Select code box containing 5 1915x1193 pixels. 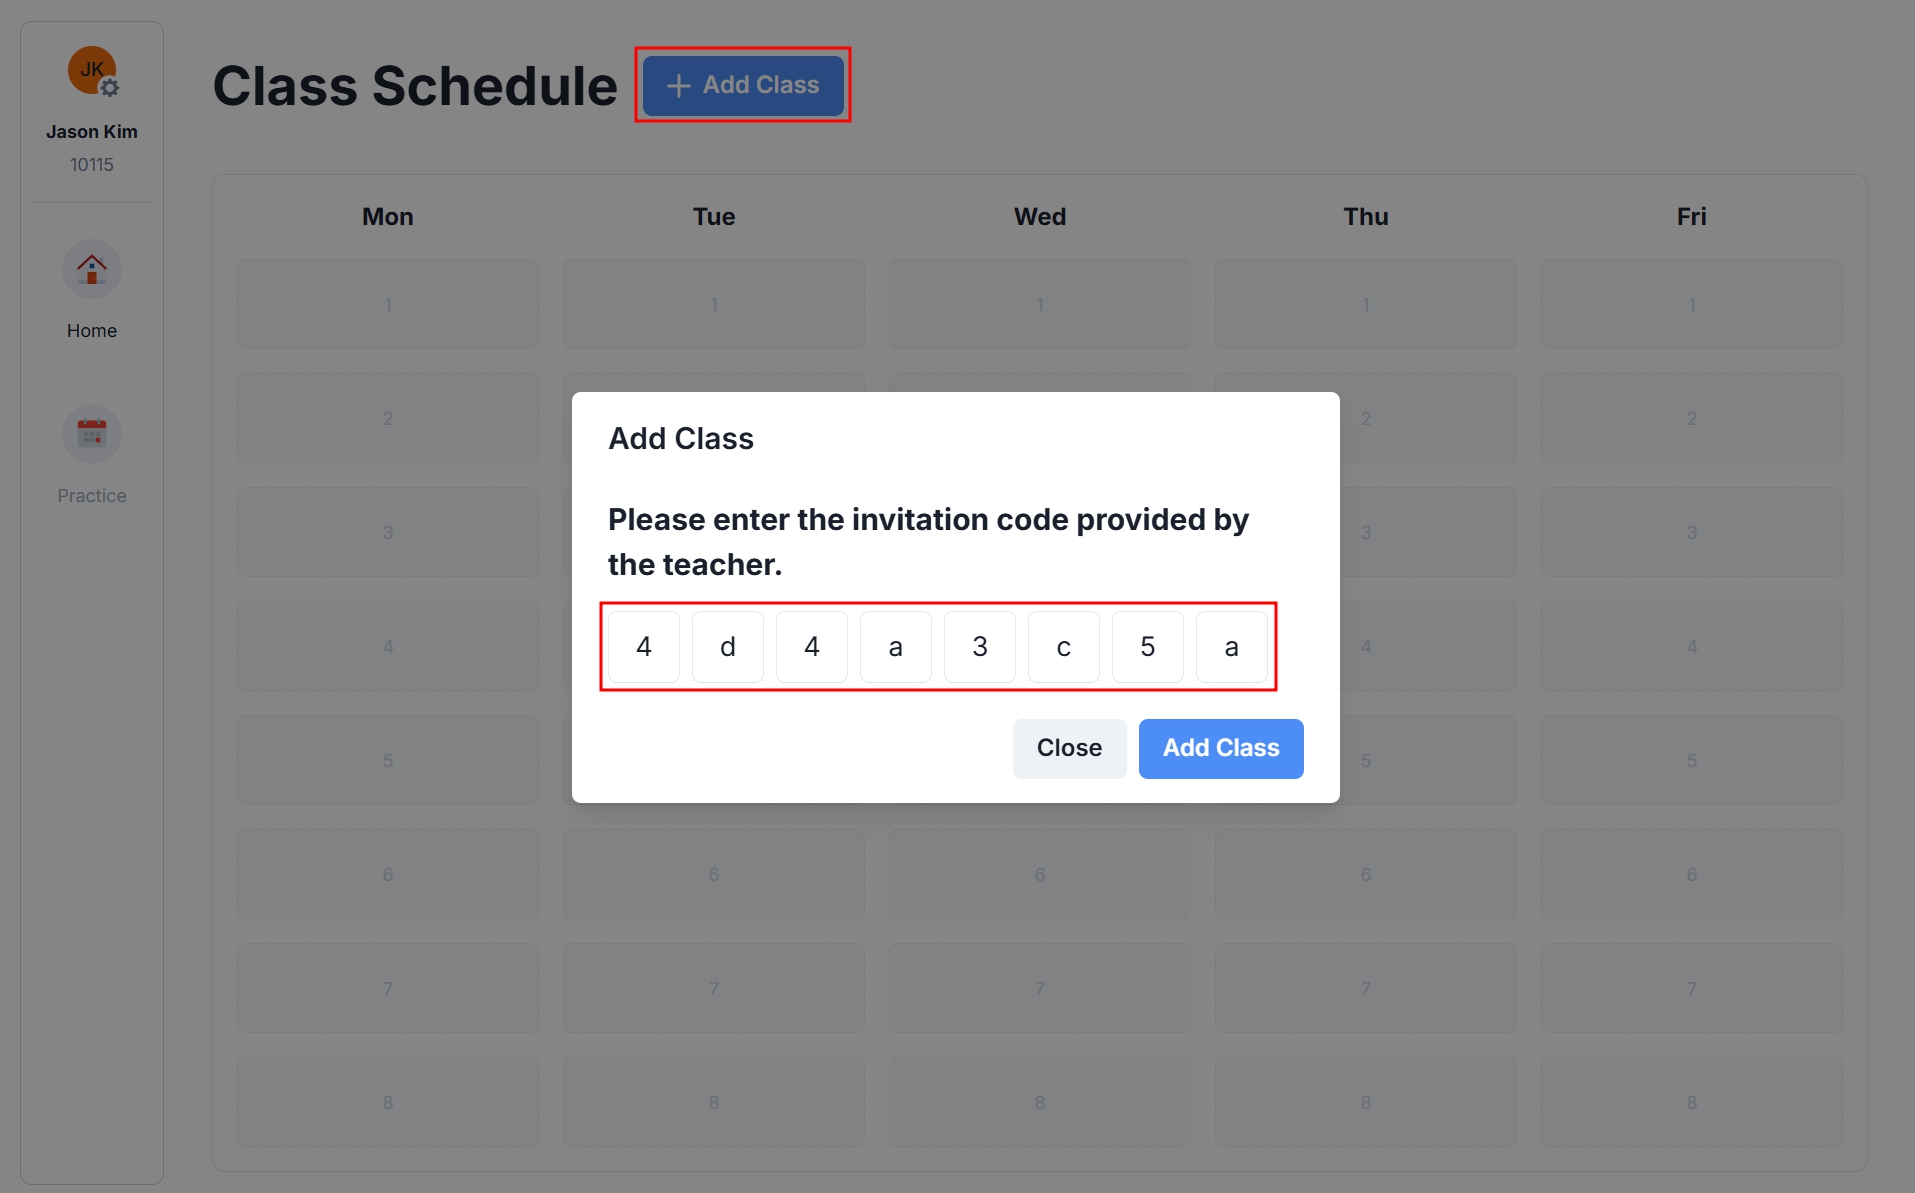coord(1148,647)
